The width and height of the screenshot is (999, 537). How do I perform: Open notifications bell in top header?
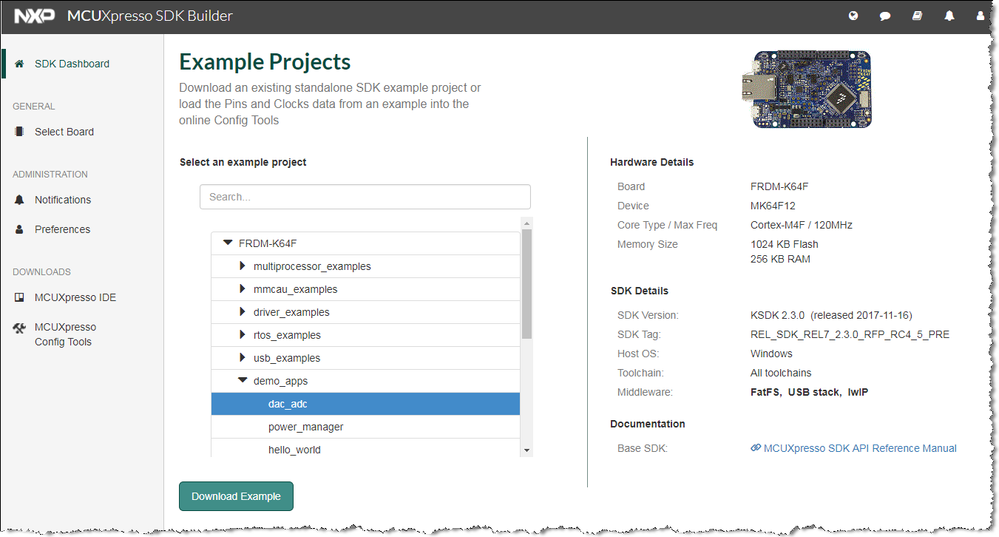pyautogui.click(x=949, y=16)
